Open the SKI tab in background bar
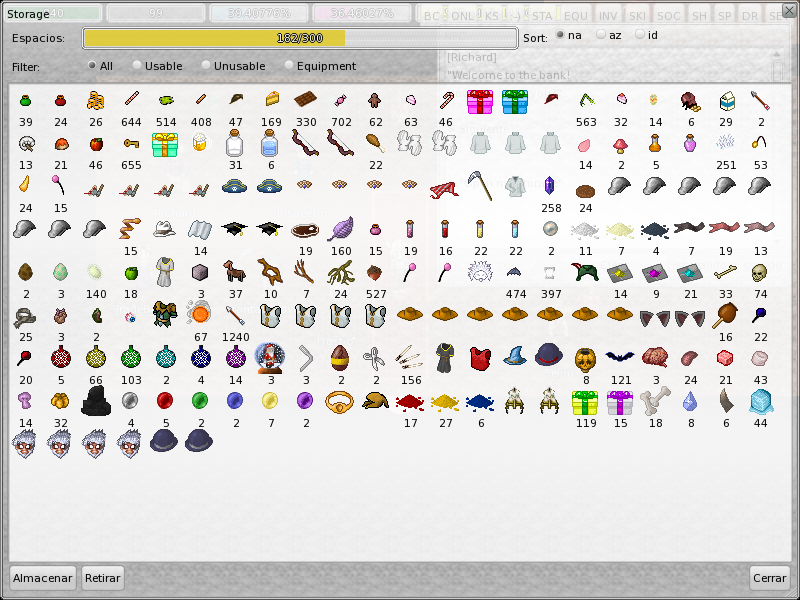Screen dimensions: 800x600 pos(637,16)
